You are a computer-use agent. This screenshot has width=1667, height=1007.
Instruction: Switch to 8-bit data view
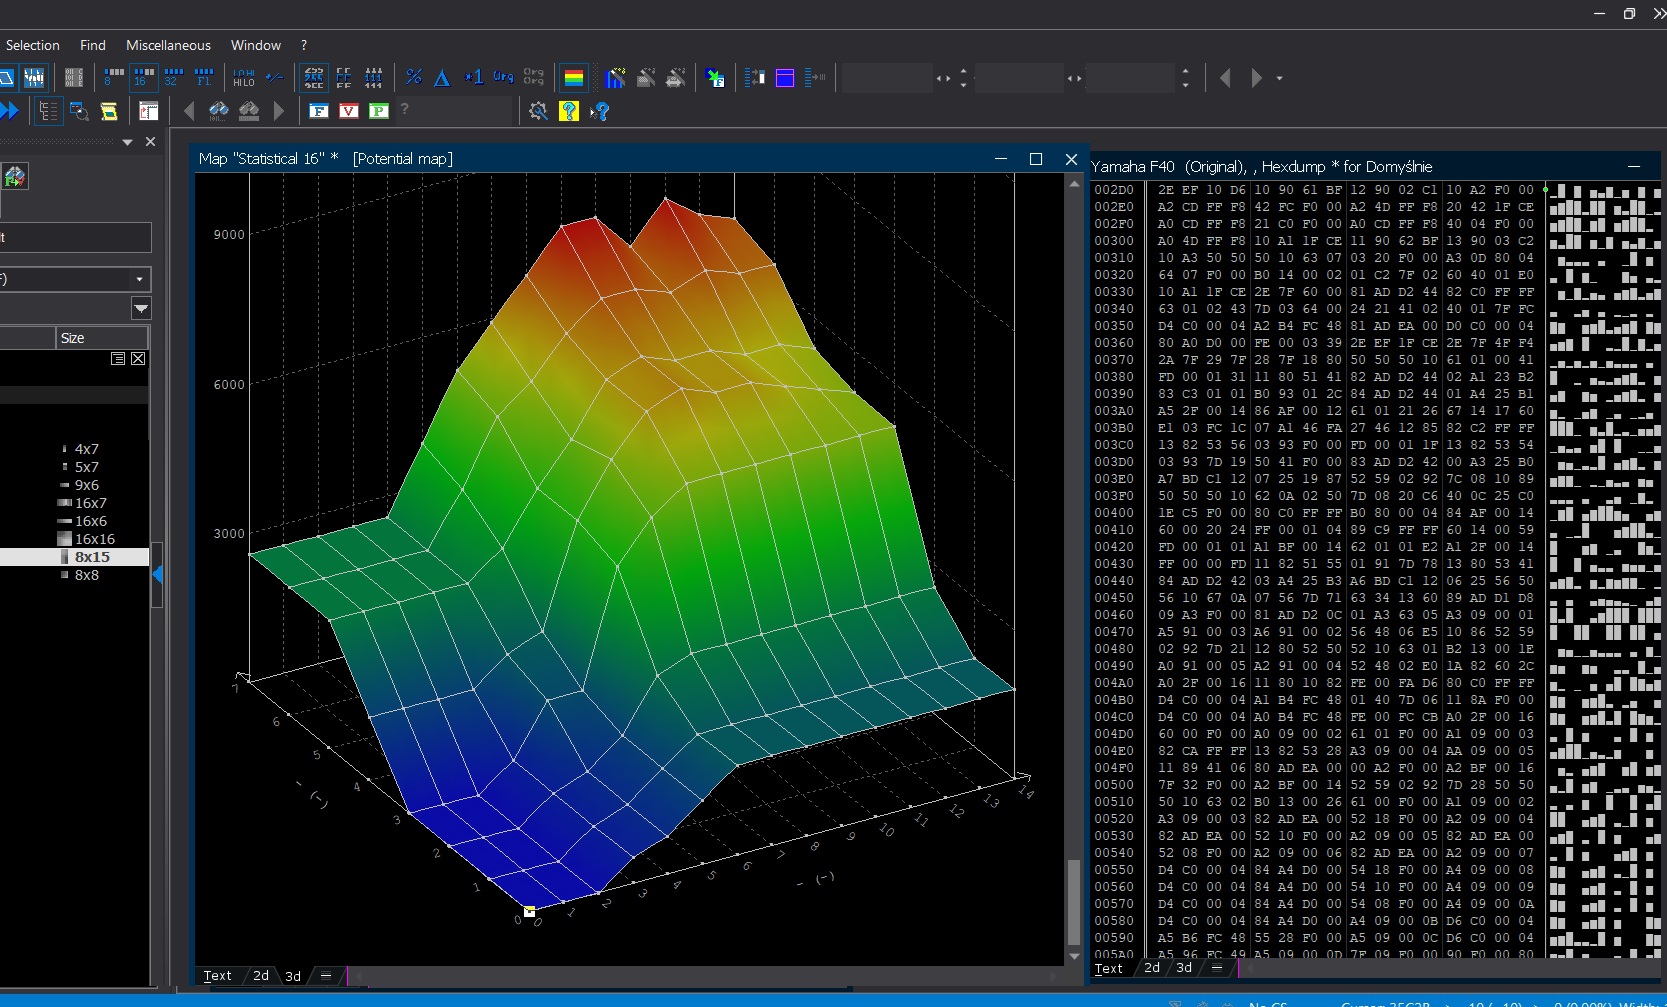[114, 77]
